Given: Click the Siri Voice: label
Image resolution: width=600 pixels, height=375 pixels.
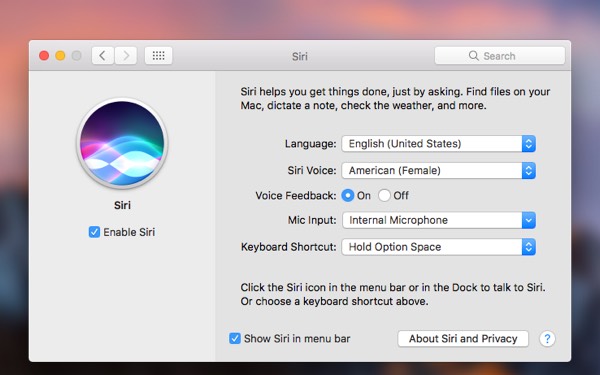Looking at the screenshot, I should 312,170.
